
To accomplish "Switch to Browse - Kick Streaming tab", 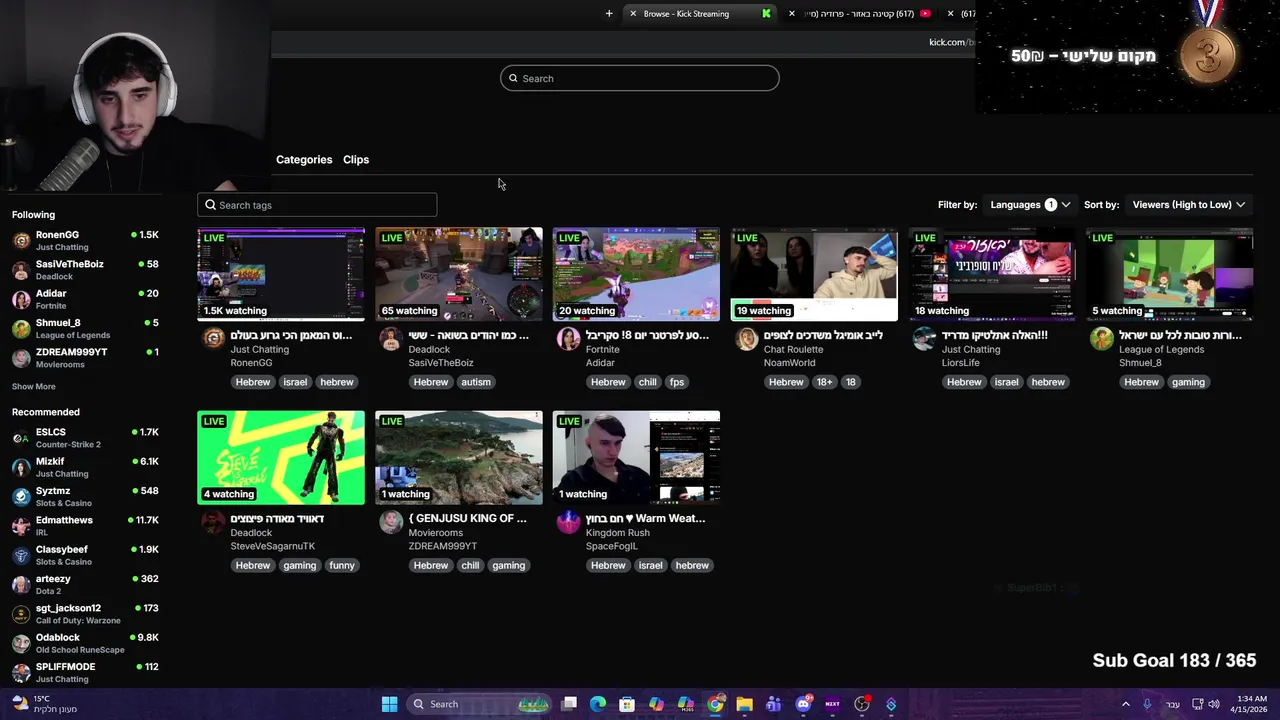I will click(x=699, y=13).
